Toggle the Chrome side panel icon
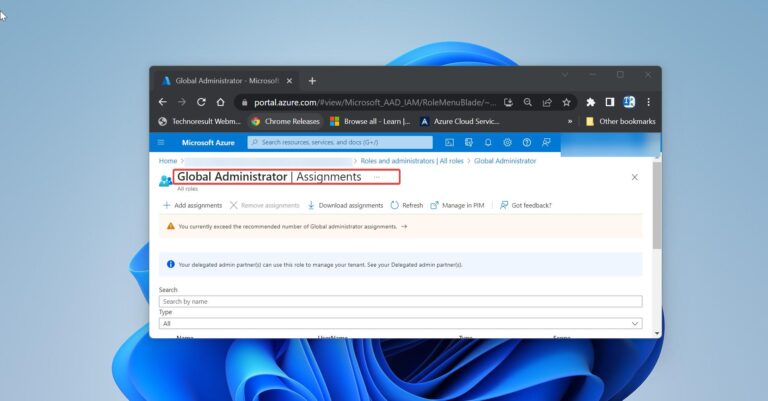The height and width of the screenshot is (401, 768). (610, 102)
